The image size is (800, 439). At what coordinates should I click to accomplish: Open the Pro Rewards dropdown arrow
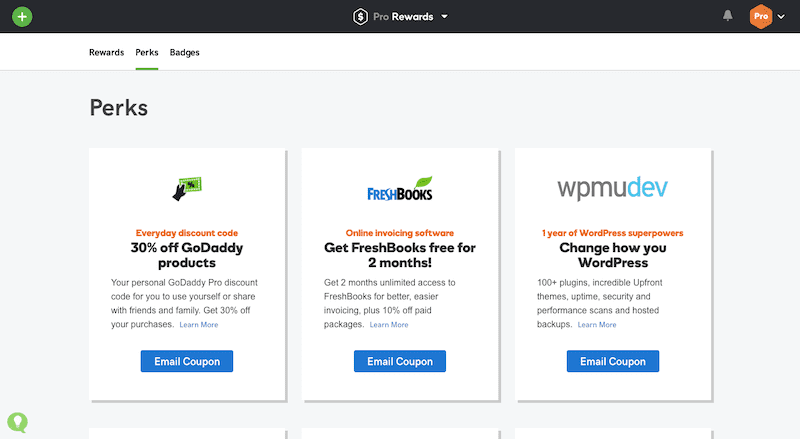[x=444, y=16]
